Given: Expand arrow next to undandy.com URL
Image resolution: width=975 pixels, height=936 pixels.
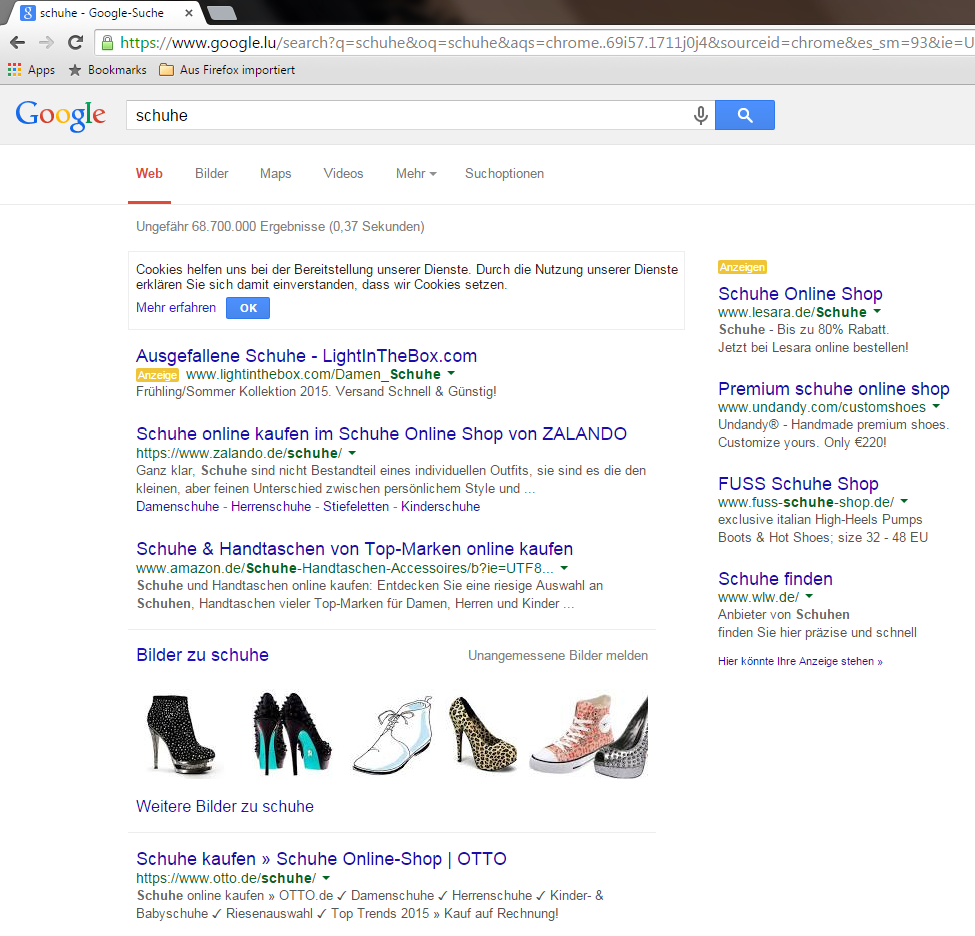Looking at the screenshot, I should [x=936, y=406].
